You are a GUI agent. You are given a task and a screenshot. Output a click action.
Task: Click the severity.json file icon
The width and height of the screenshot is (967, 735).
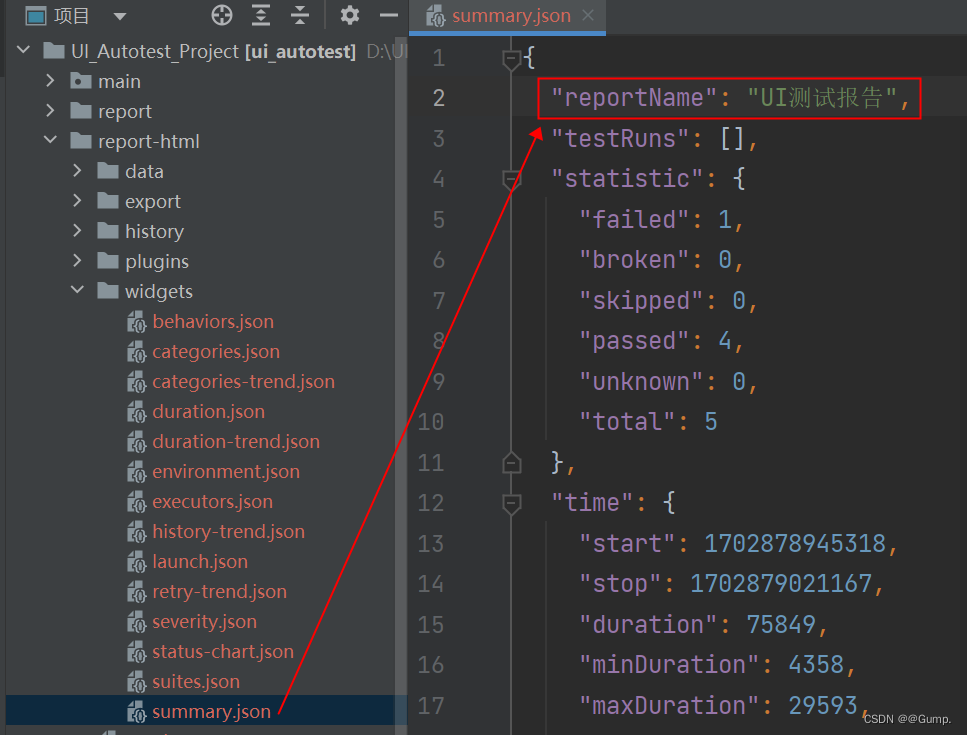[x=136, y=622]
